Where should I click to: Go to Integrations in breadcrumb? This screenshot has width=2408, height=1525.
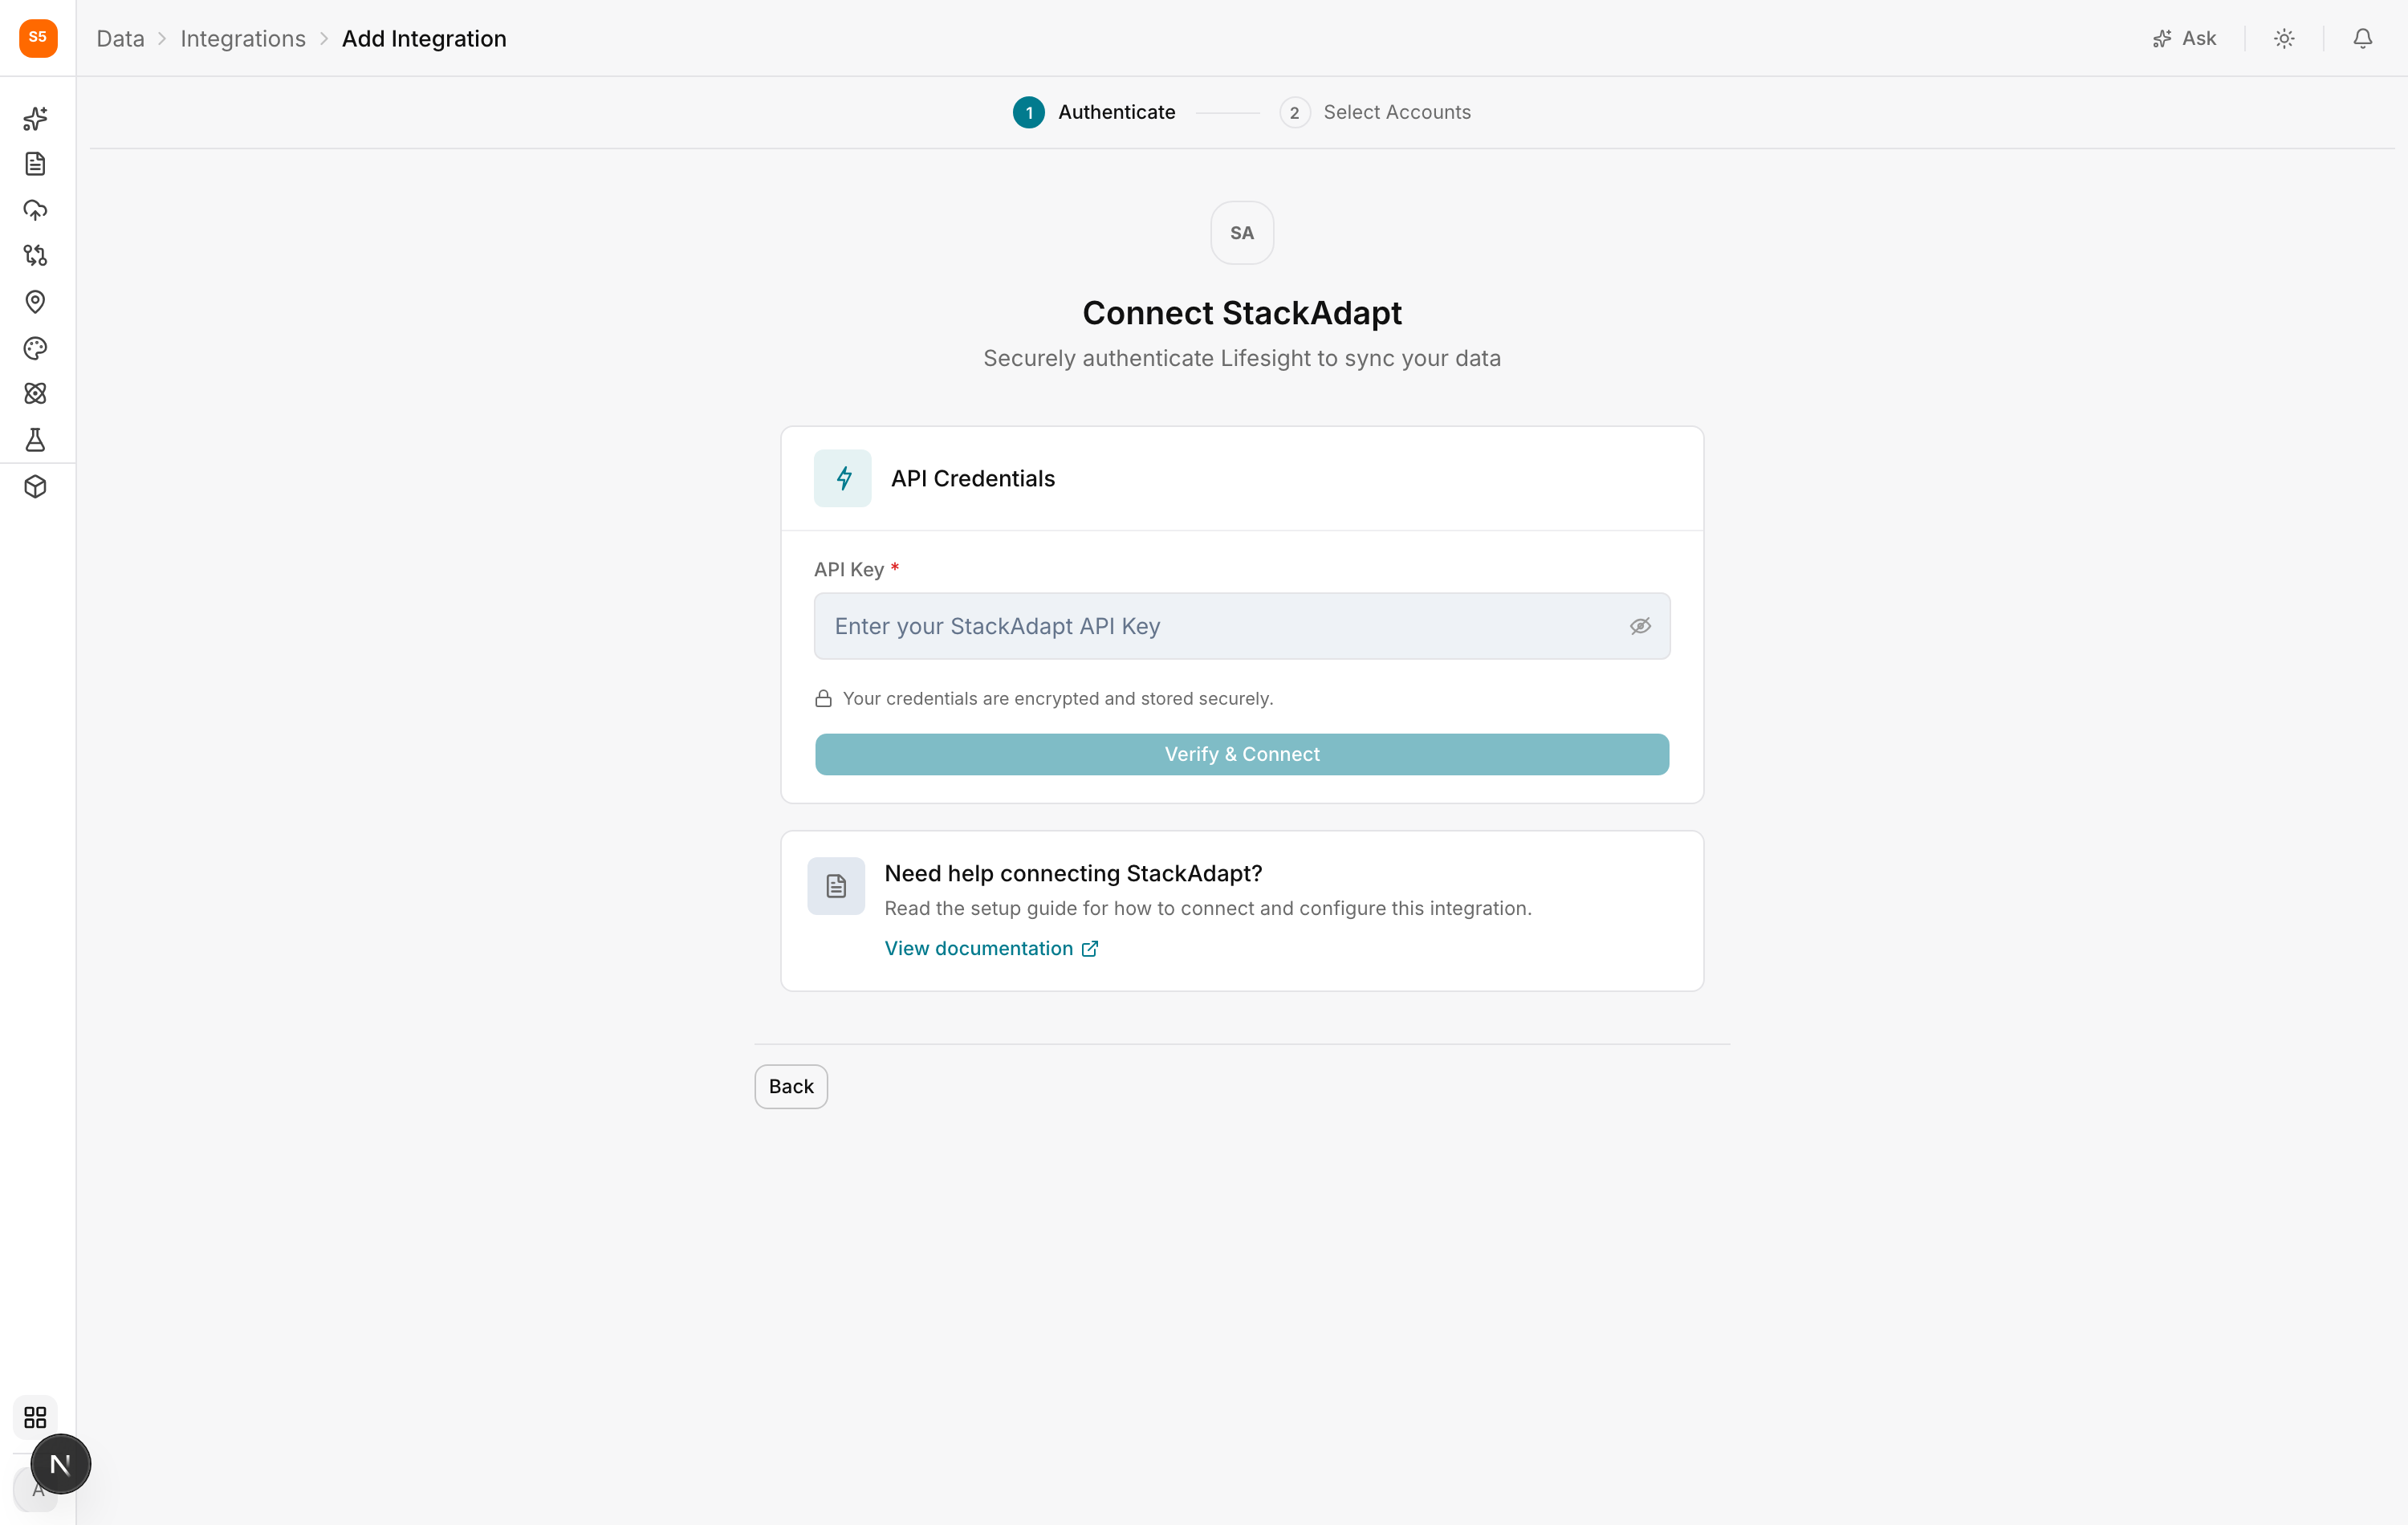[243, 38]
